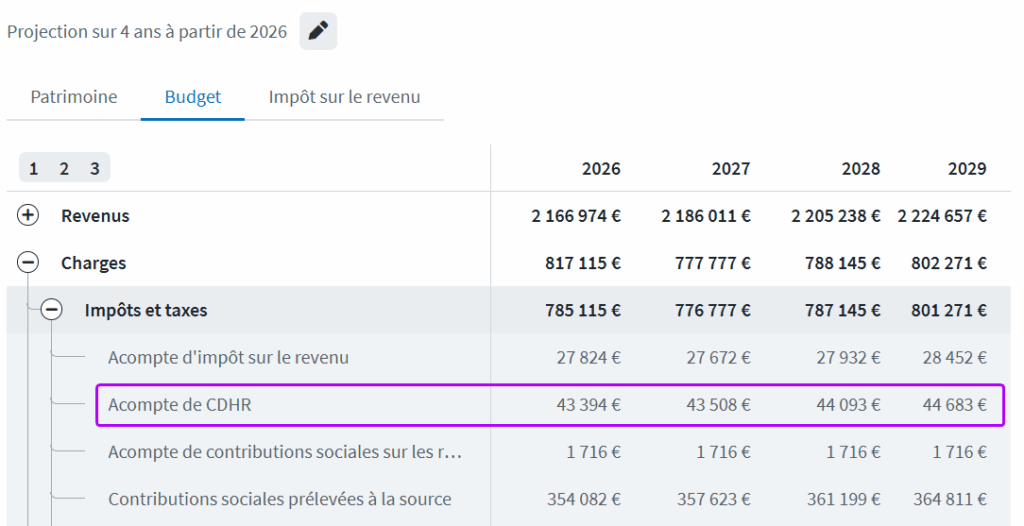1024x526 pixels.
Task: Expand the Revenus row
Action: (x=29, y=215)
